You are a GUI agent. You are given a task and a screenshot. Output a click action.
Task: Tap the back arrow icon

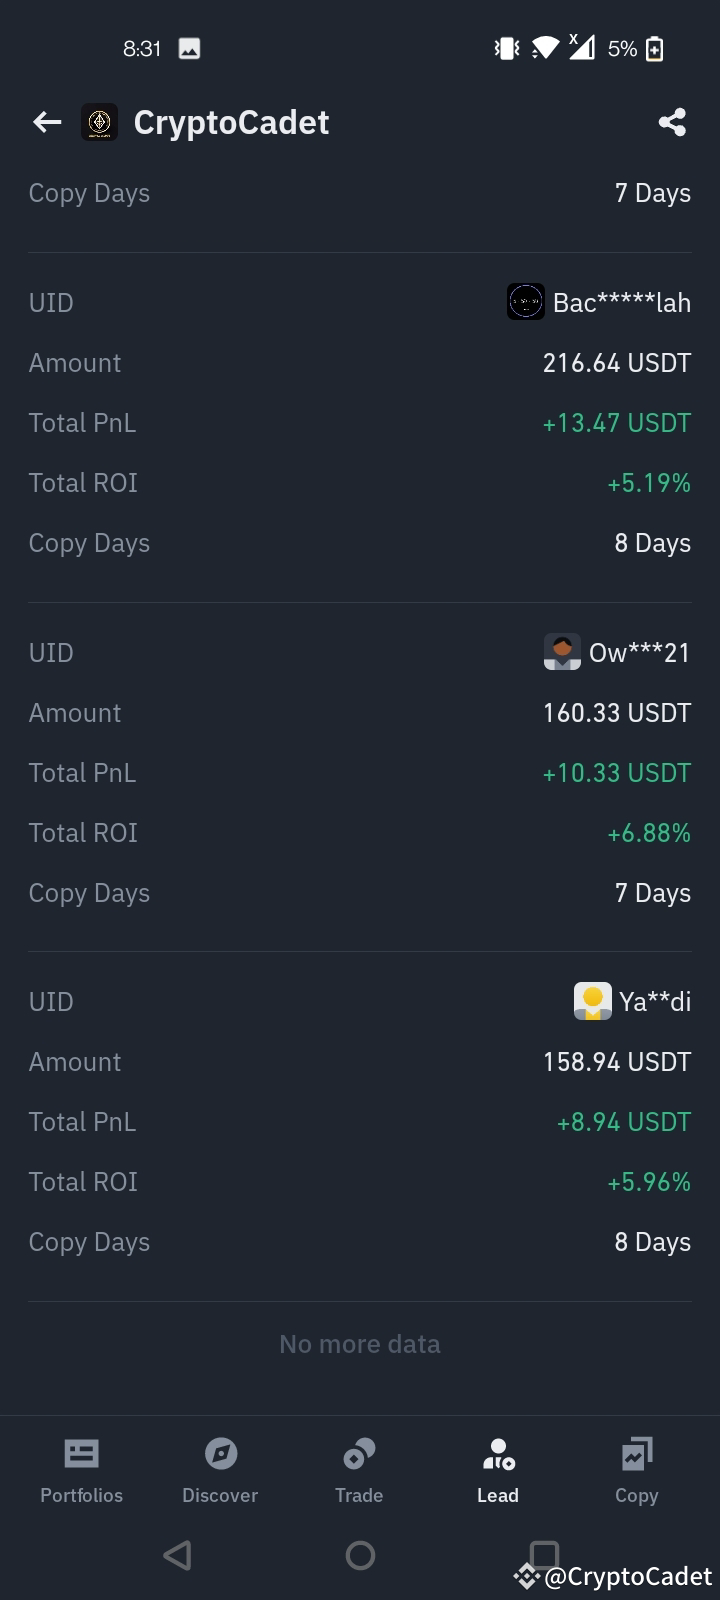47,122
